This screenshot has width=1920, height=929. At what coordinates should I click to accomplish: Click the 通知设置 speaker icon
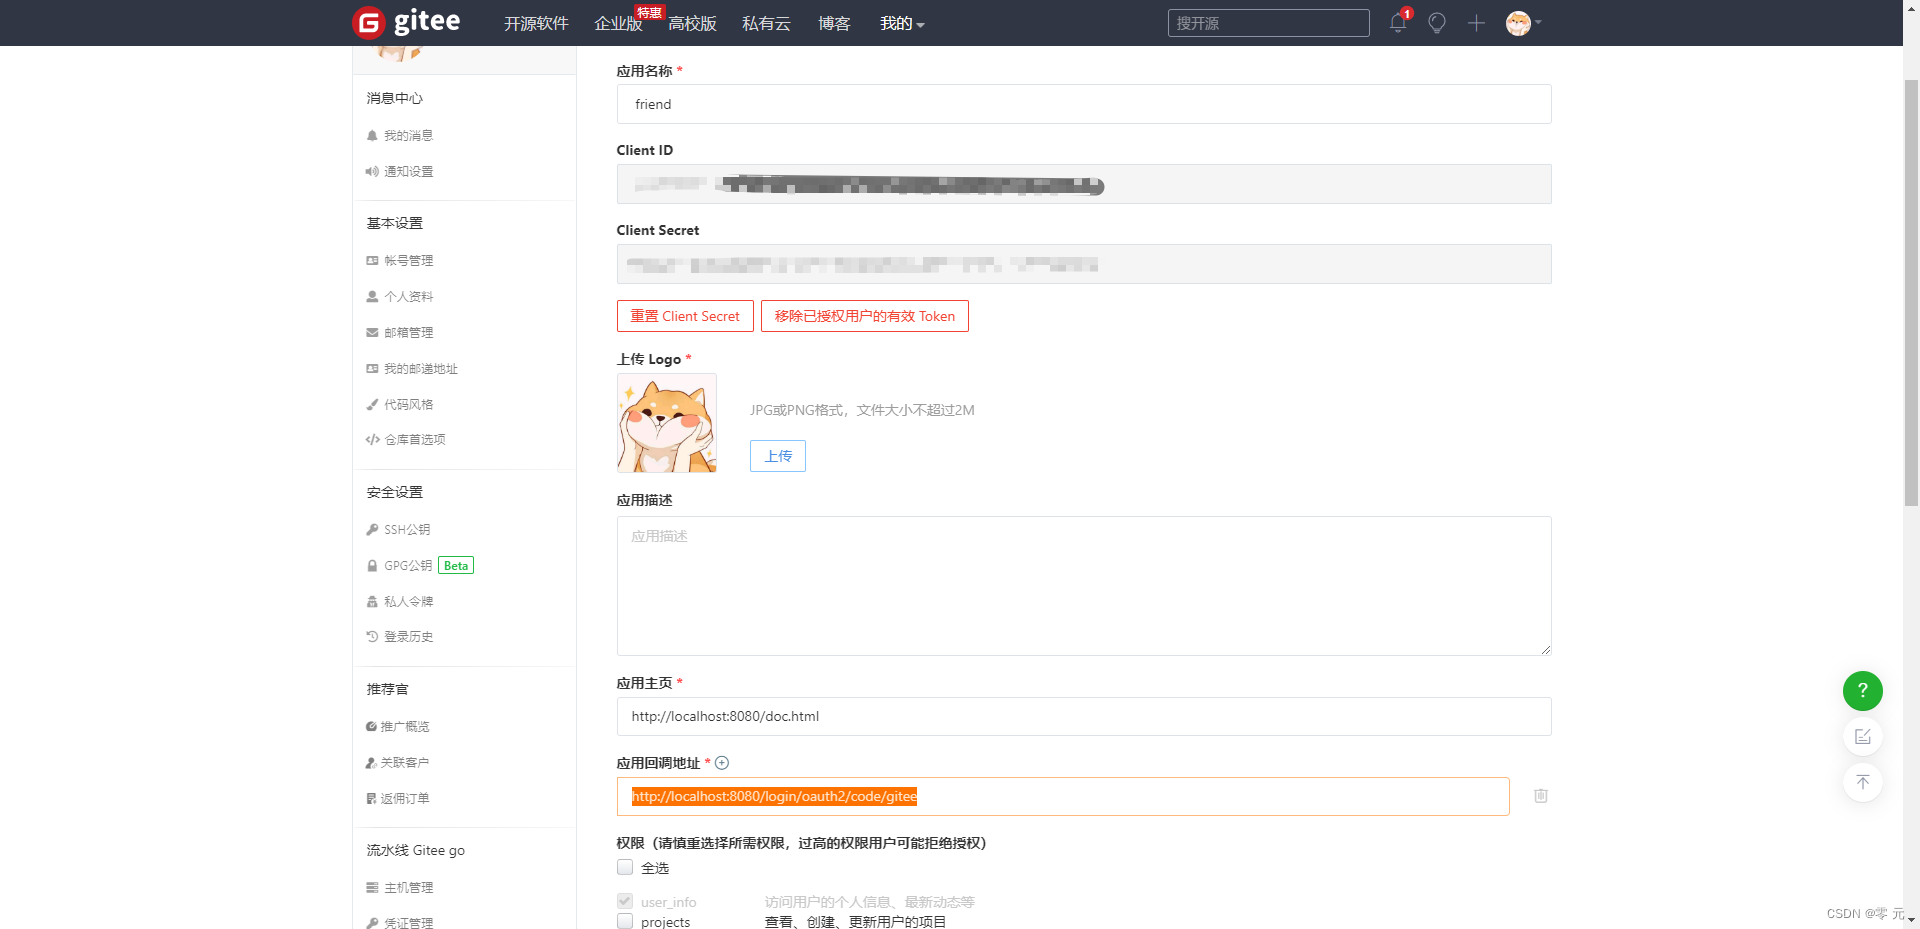tap(372, 171)
